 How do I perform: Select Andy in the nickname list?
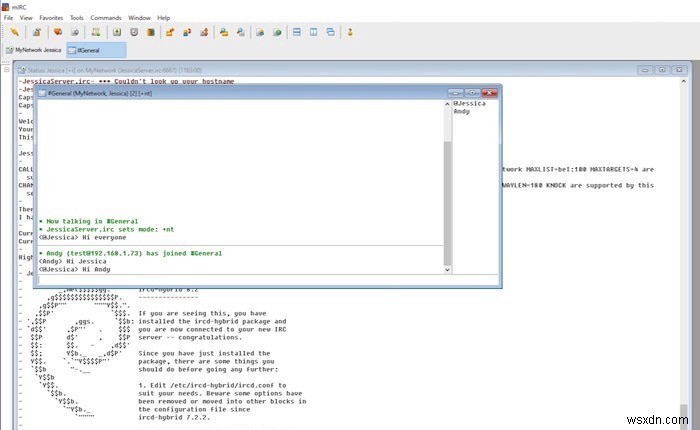[x=462, y=111]
